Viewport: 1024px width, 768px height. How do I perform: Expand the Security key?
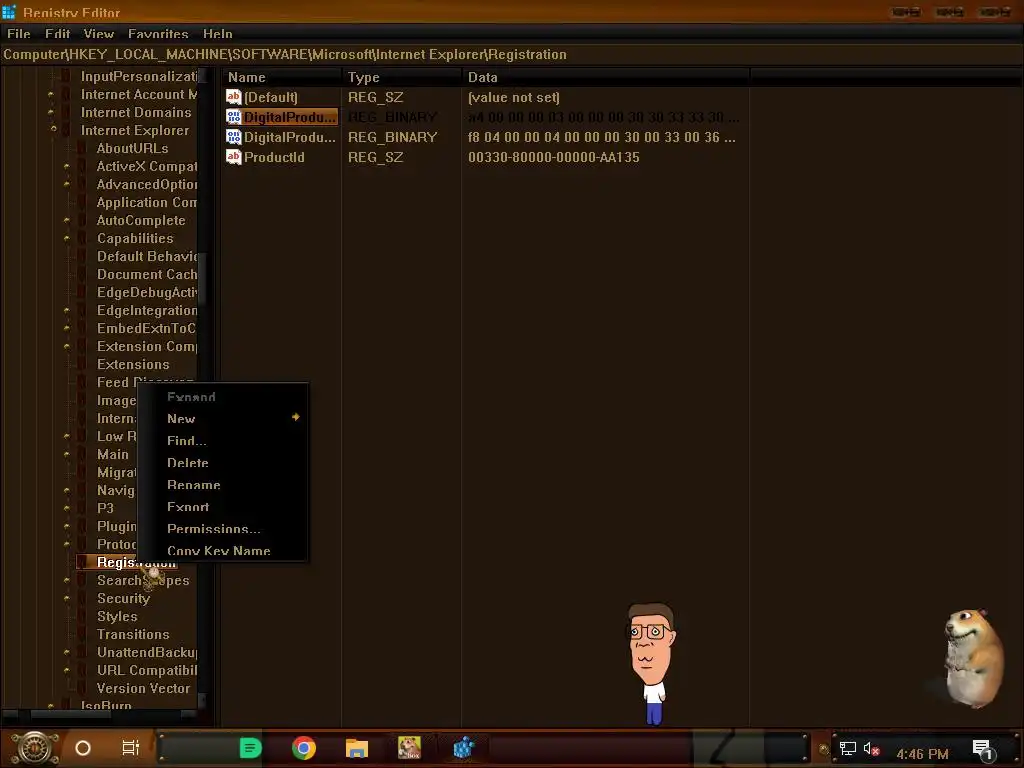tap(67, 598)
